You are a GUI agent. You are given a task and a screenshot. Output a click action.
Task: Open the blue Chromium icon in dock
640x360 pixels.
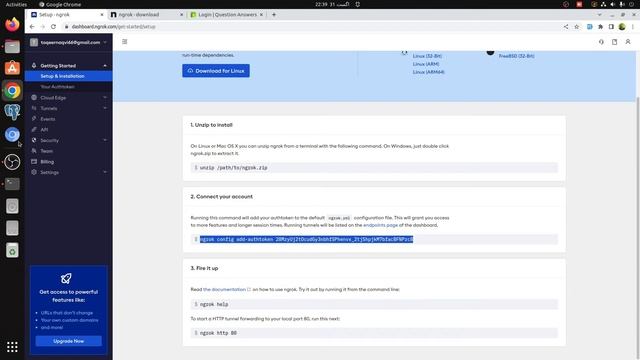click(12, 134)
